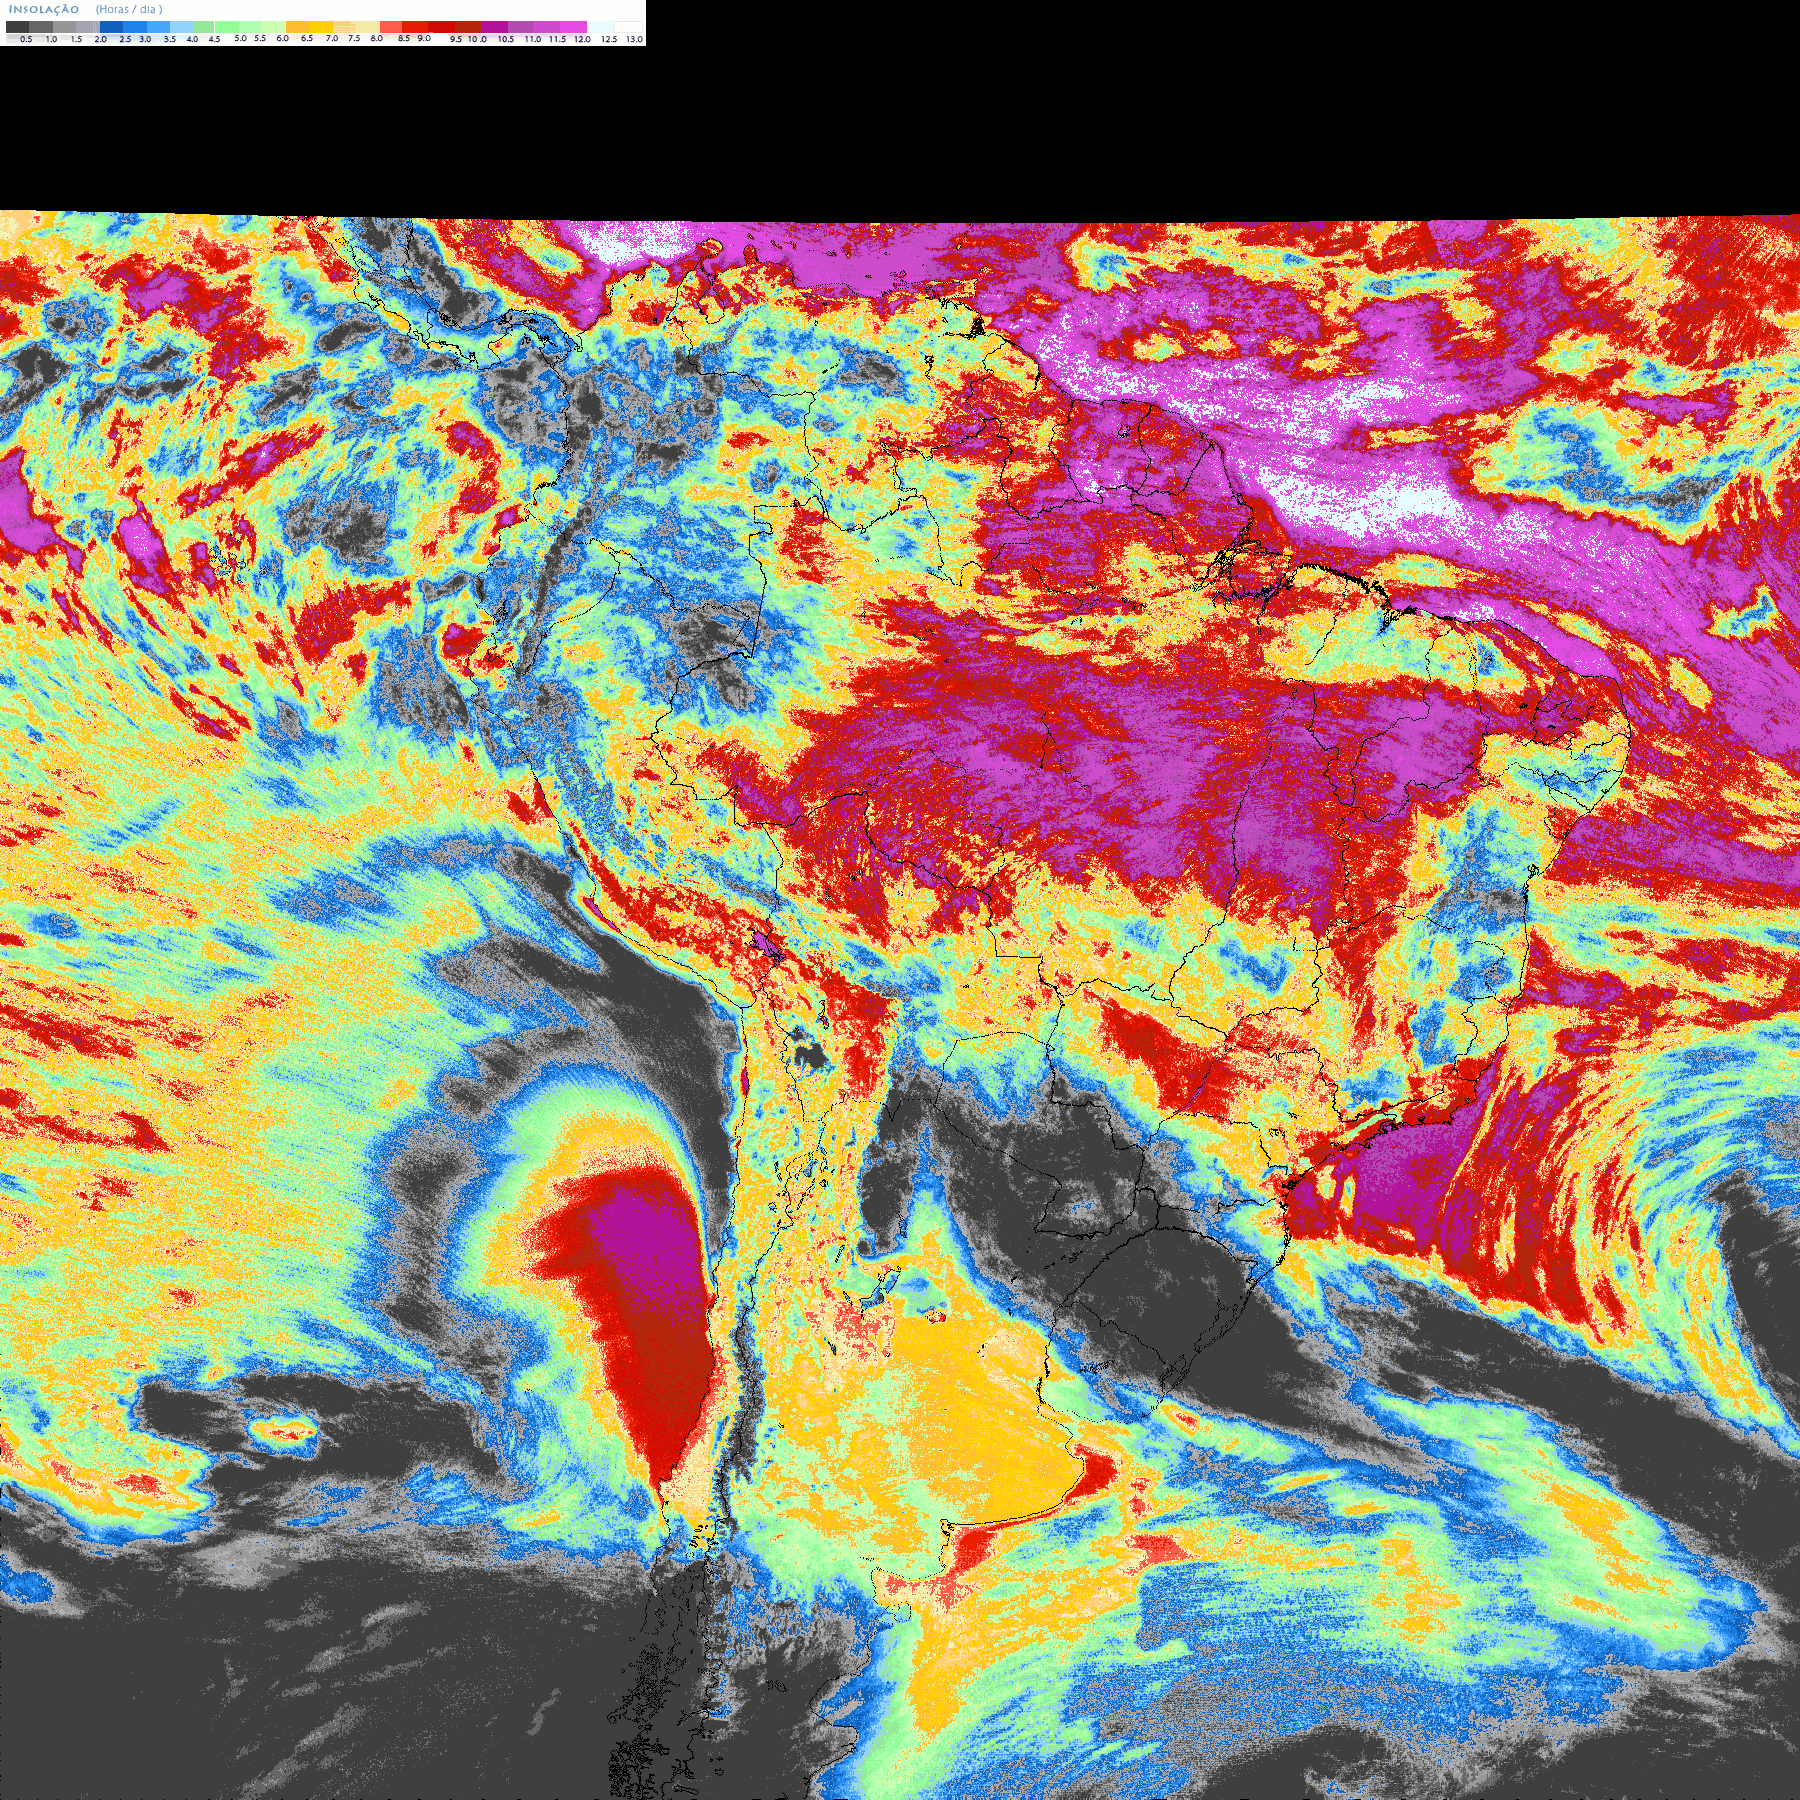Click the 2.0 legend value

pyautogui.click(x=100, y=39)
